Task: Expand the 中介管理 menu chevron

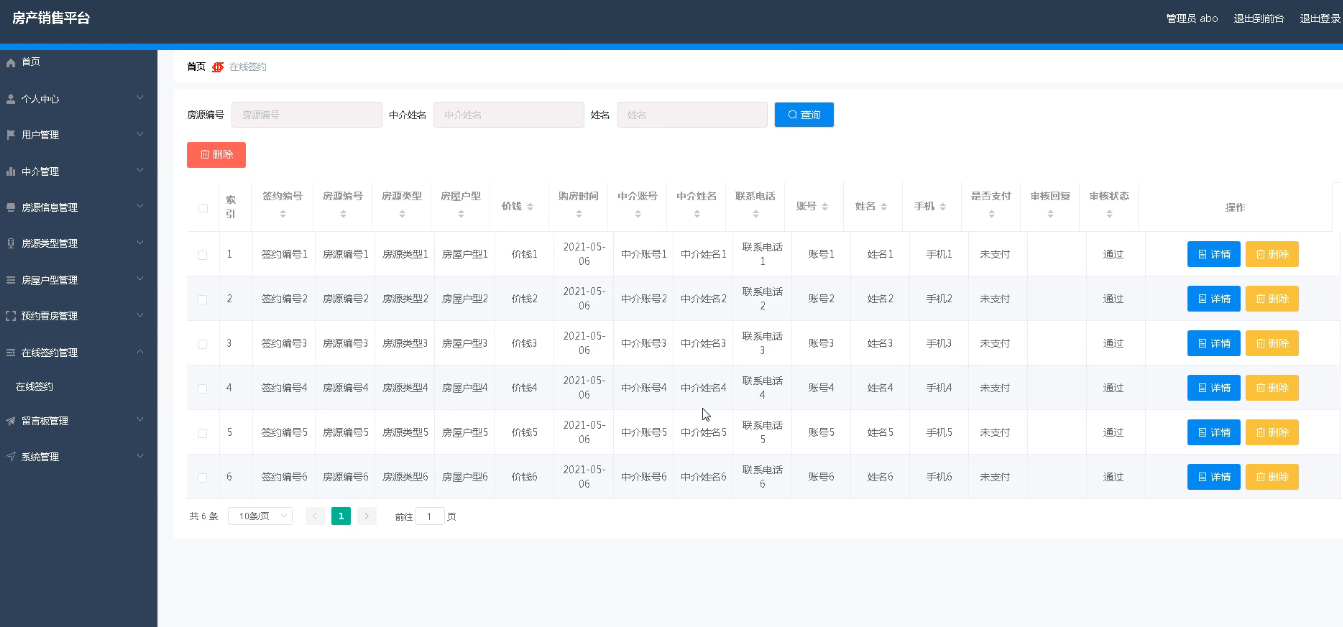Action: tap(140, 170)
